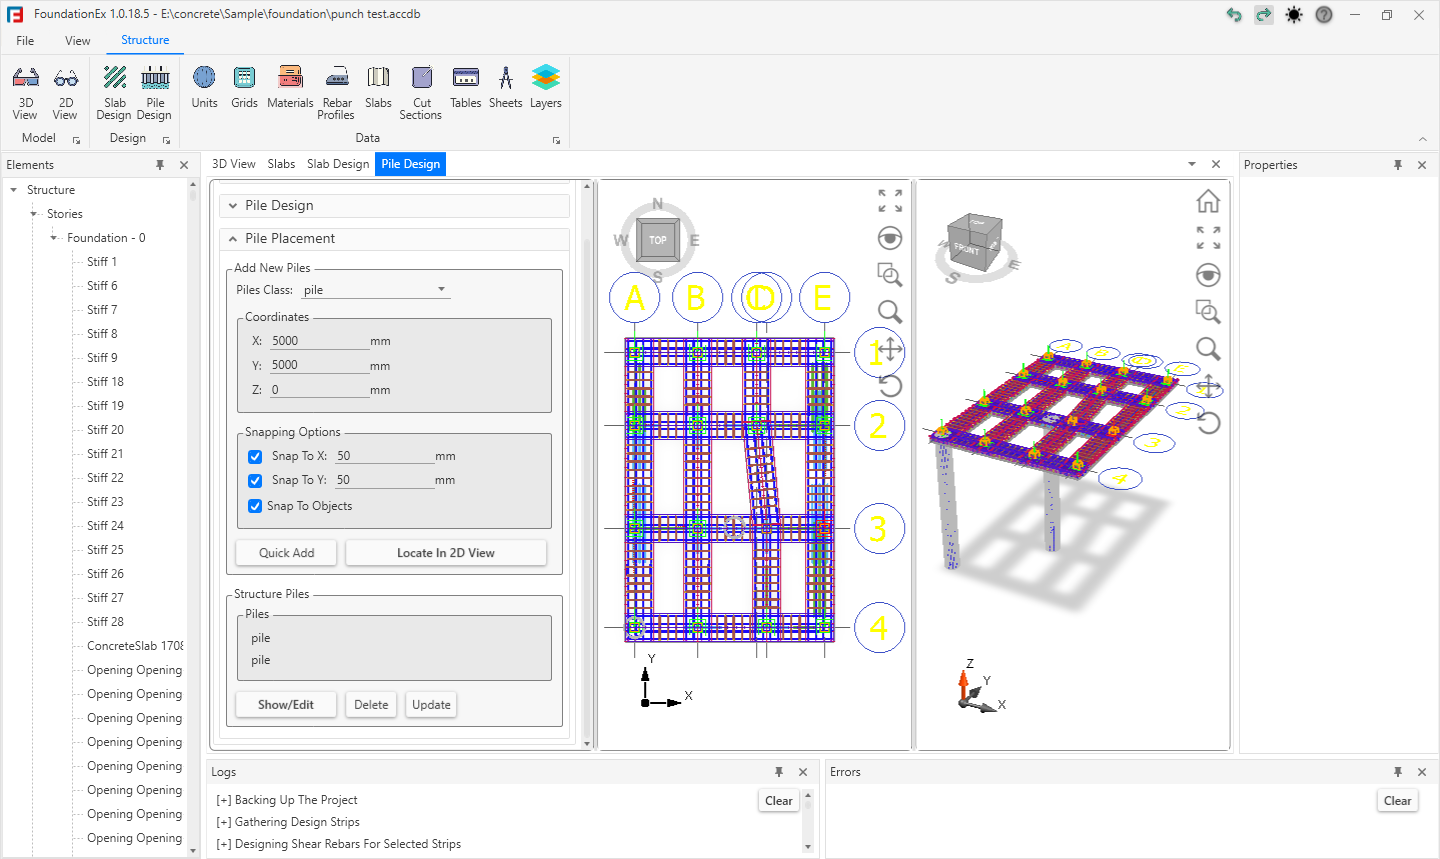Open the Pile Design ribbon tool
The image size is (1440, 859).
pyautogui.click(x=155, y=91)
